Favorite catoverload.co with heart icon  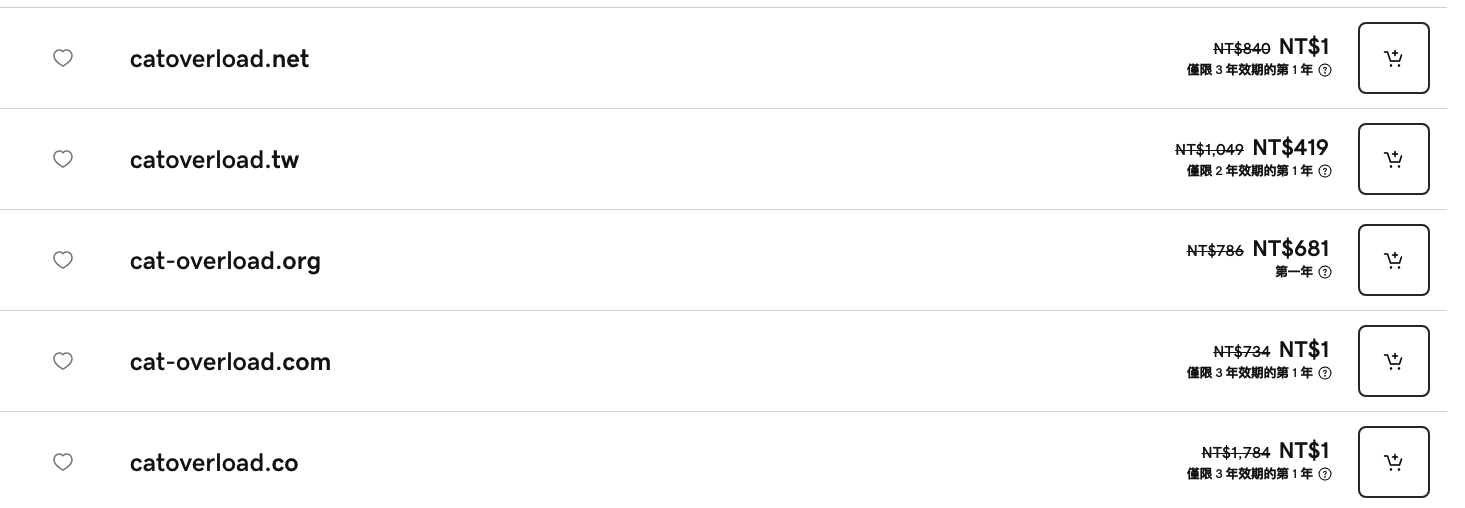tap(62, 462)
